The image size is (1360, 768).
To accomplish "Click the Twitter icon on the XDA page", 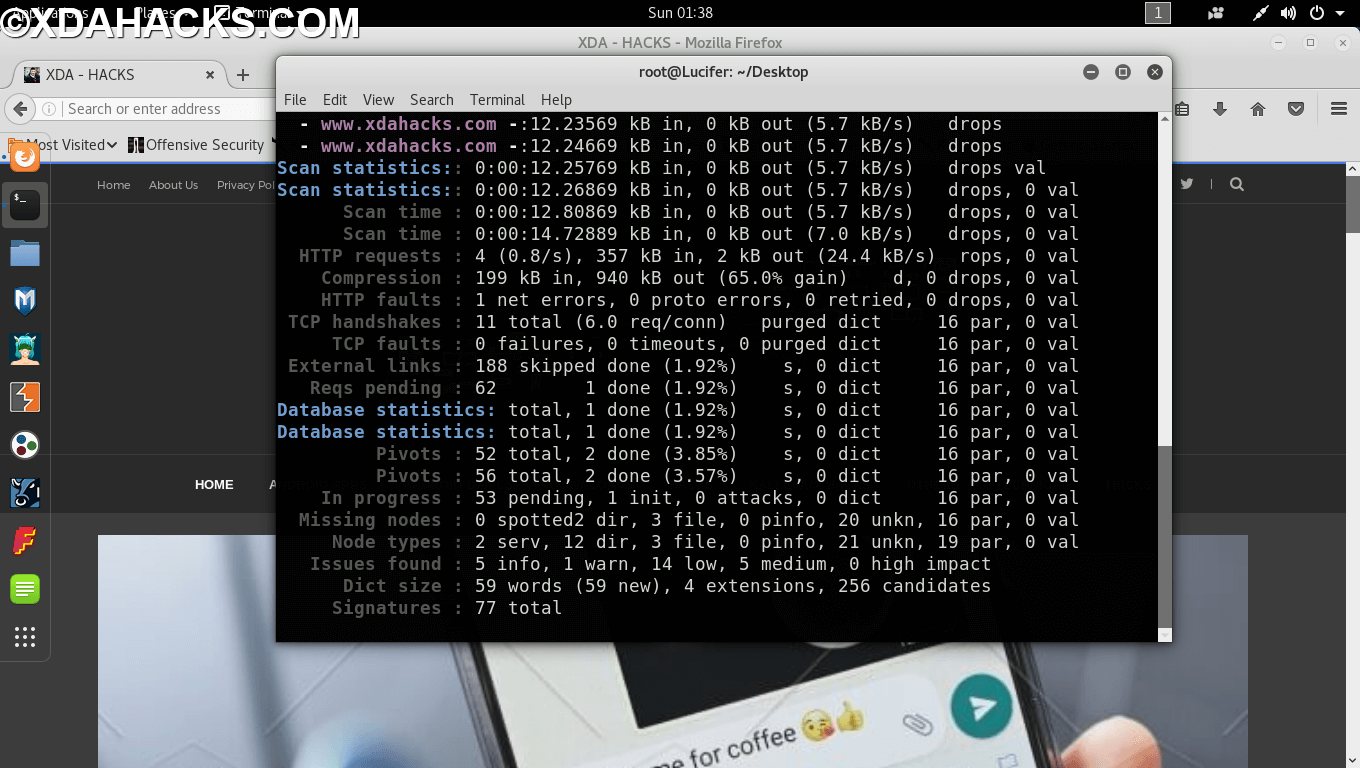I will coord(1186,184).
